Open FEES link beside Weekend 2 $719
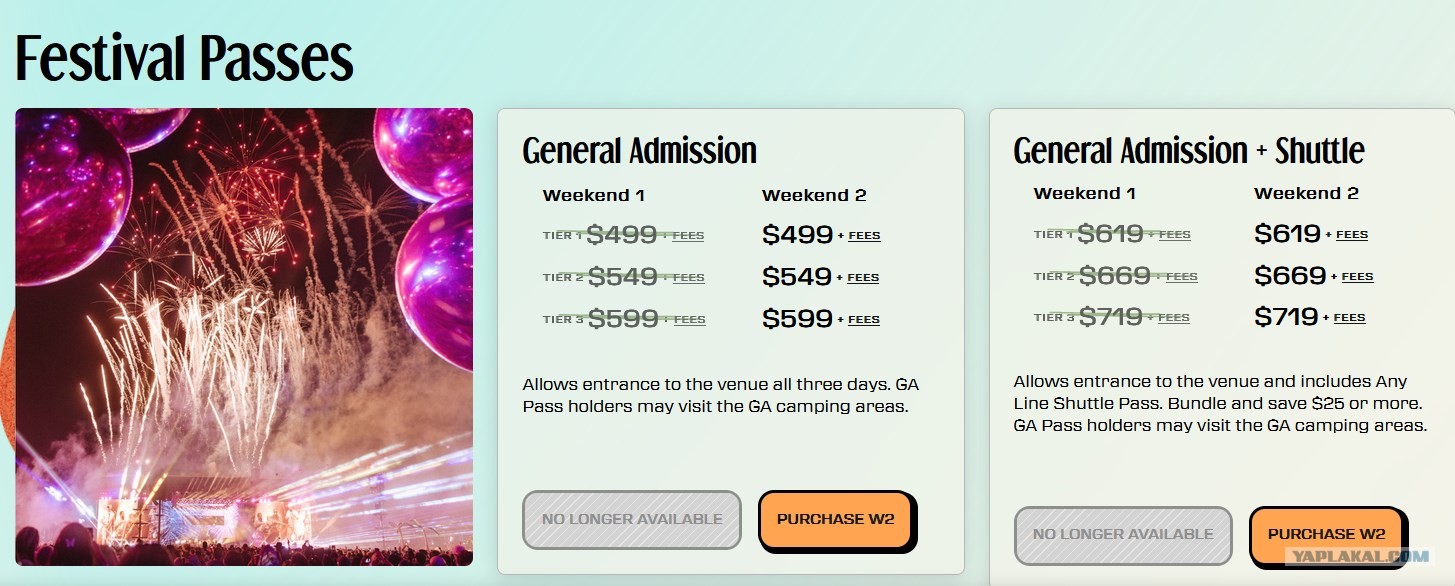 click(x=1349, y=318)
